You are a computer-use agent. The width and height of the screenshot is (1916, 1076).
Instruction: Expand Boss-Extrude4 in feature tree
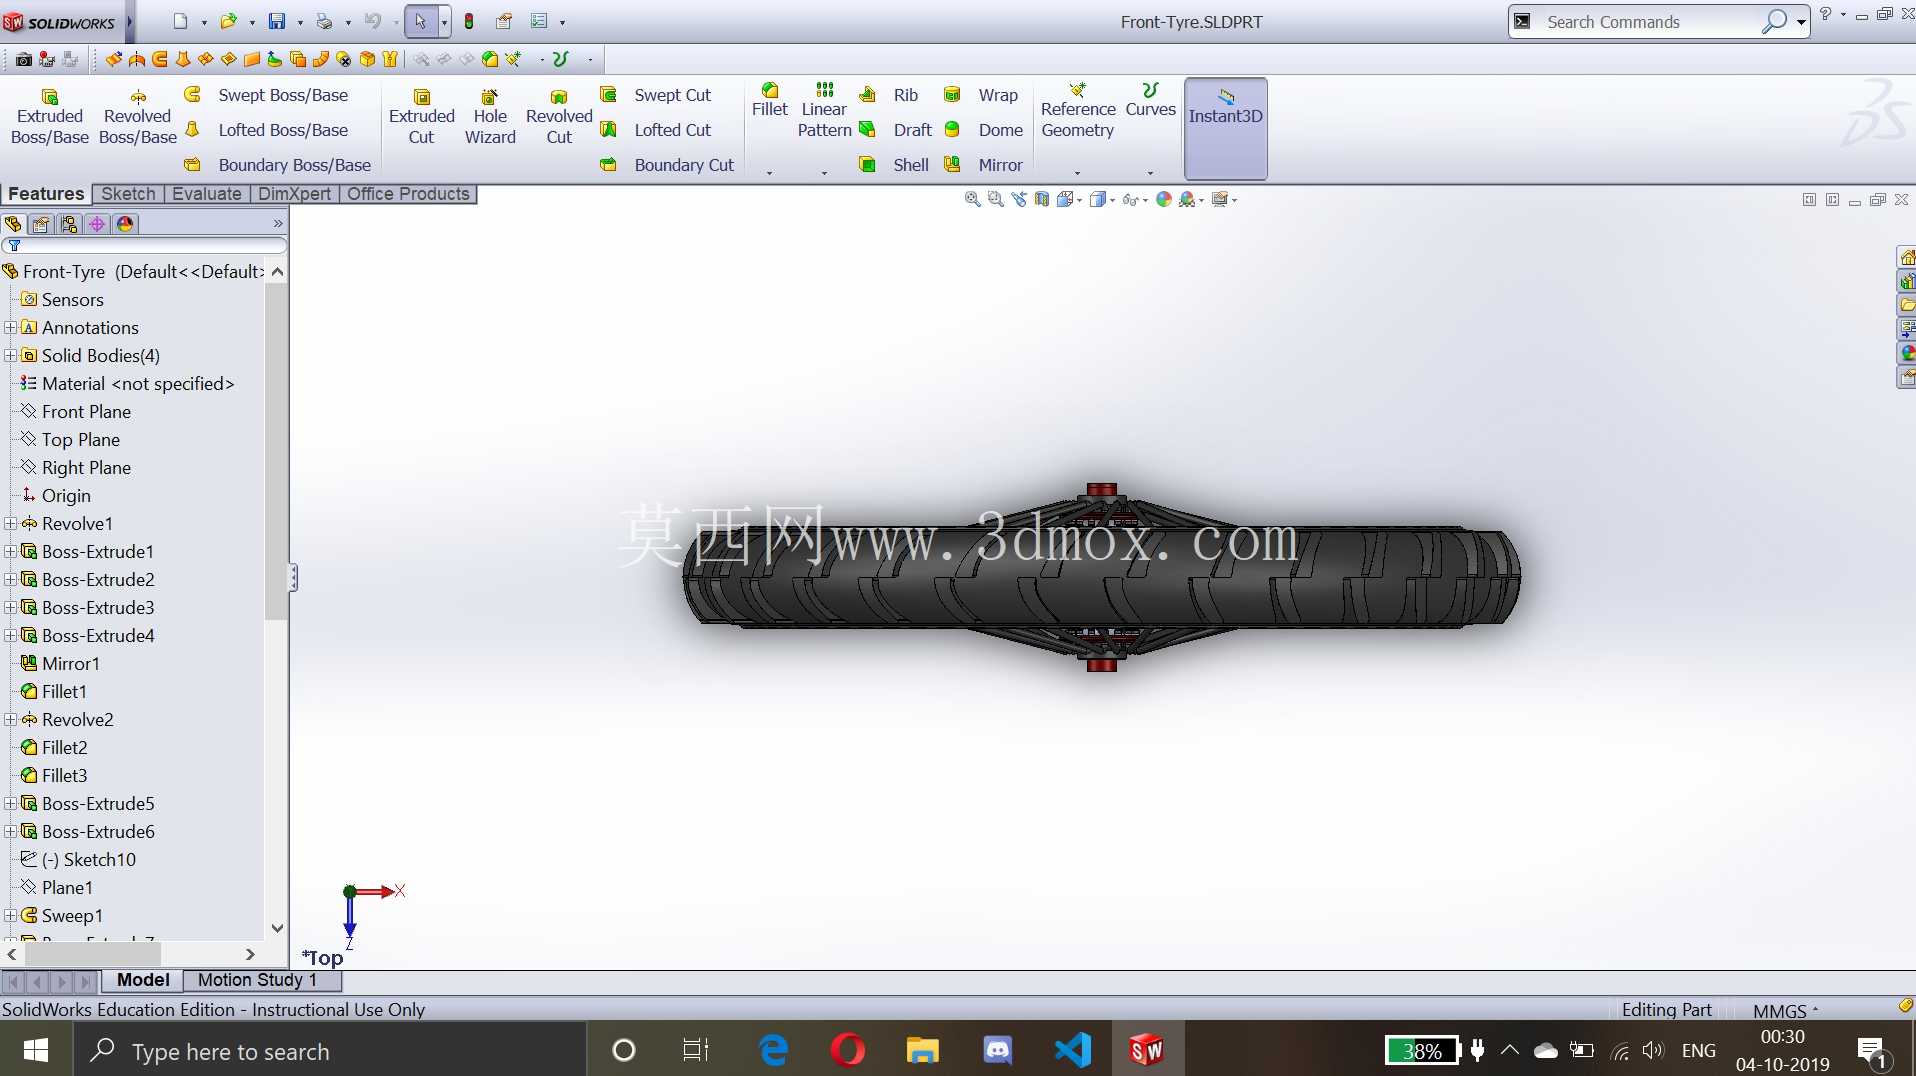(x=10, y=636)
